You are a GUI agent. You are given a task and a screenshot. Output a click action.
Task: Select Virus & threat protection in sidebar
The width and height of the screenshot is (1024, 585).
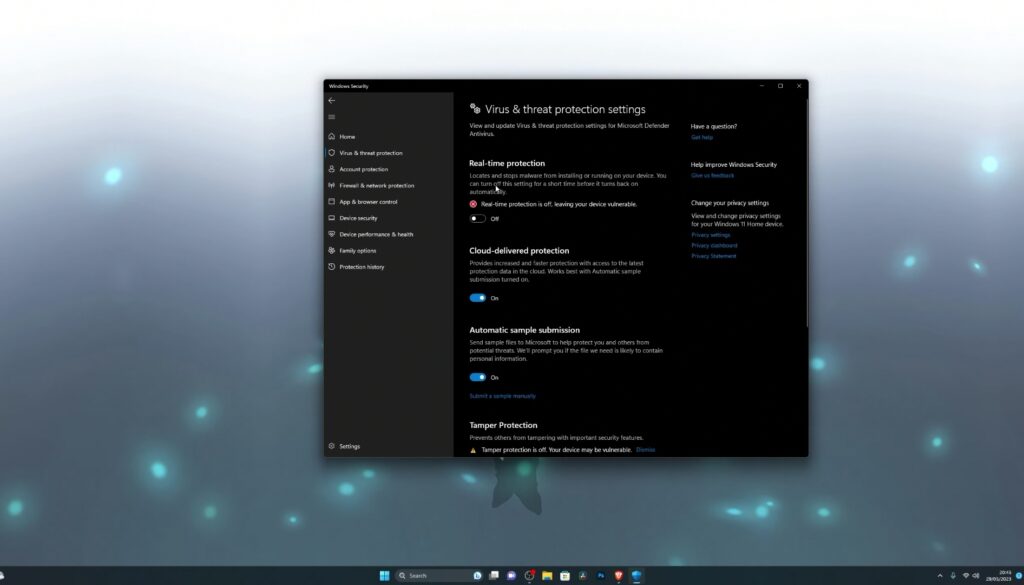coord(370,153)
